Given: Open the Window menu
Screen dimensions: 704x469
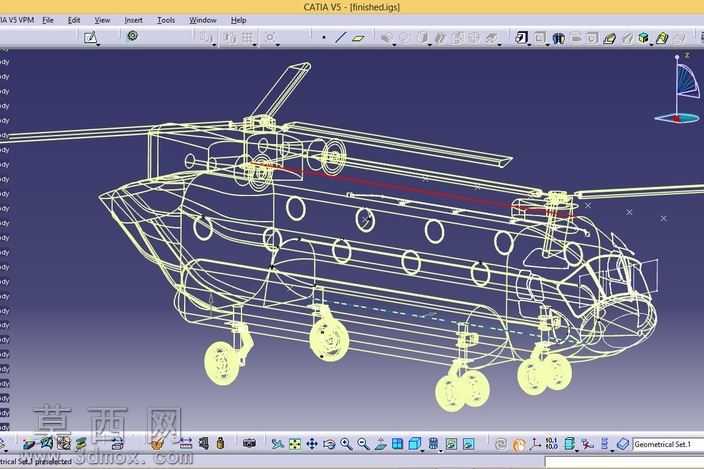Looking at the screenshot, I should pyautogui.click(x=202, y=20).
